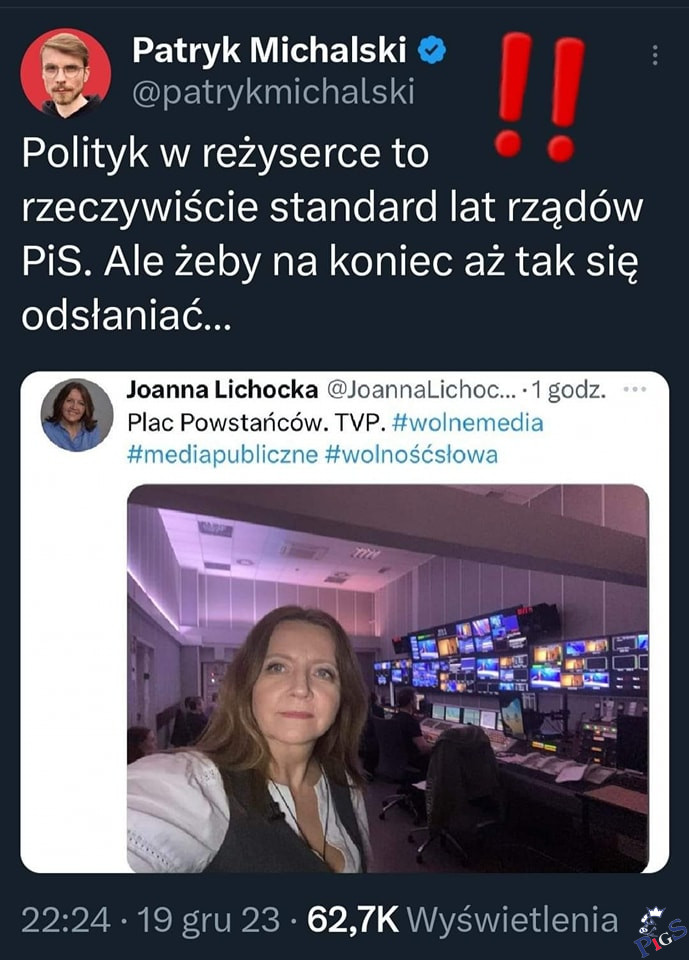Open the #wolnemedia hashtag
Image resolution: width=689 pixels, height=960 pixels.
pos(467,423)
